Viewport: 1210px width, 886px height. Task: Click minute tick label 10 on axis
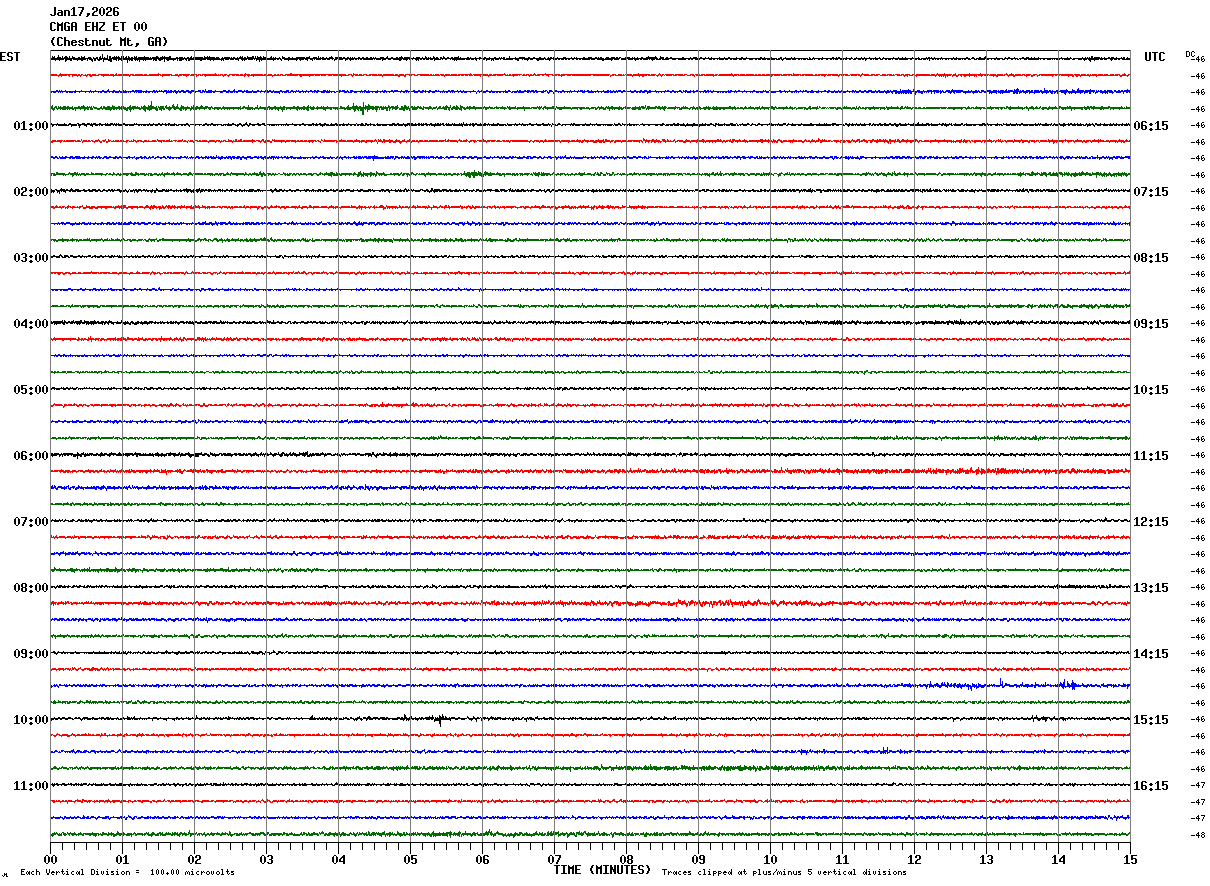770,859
